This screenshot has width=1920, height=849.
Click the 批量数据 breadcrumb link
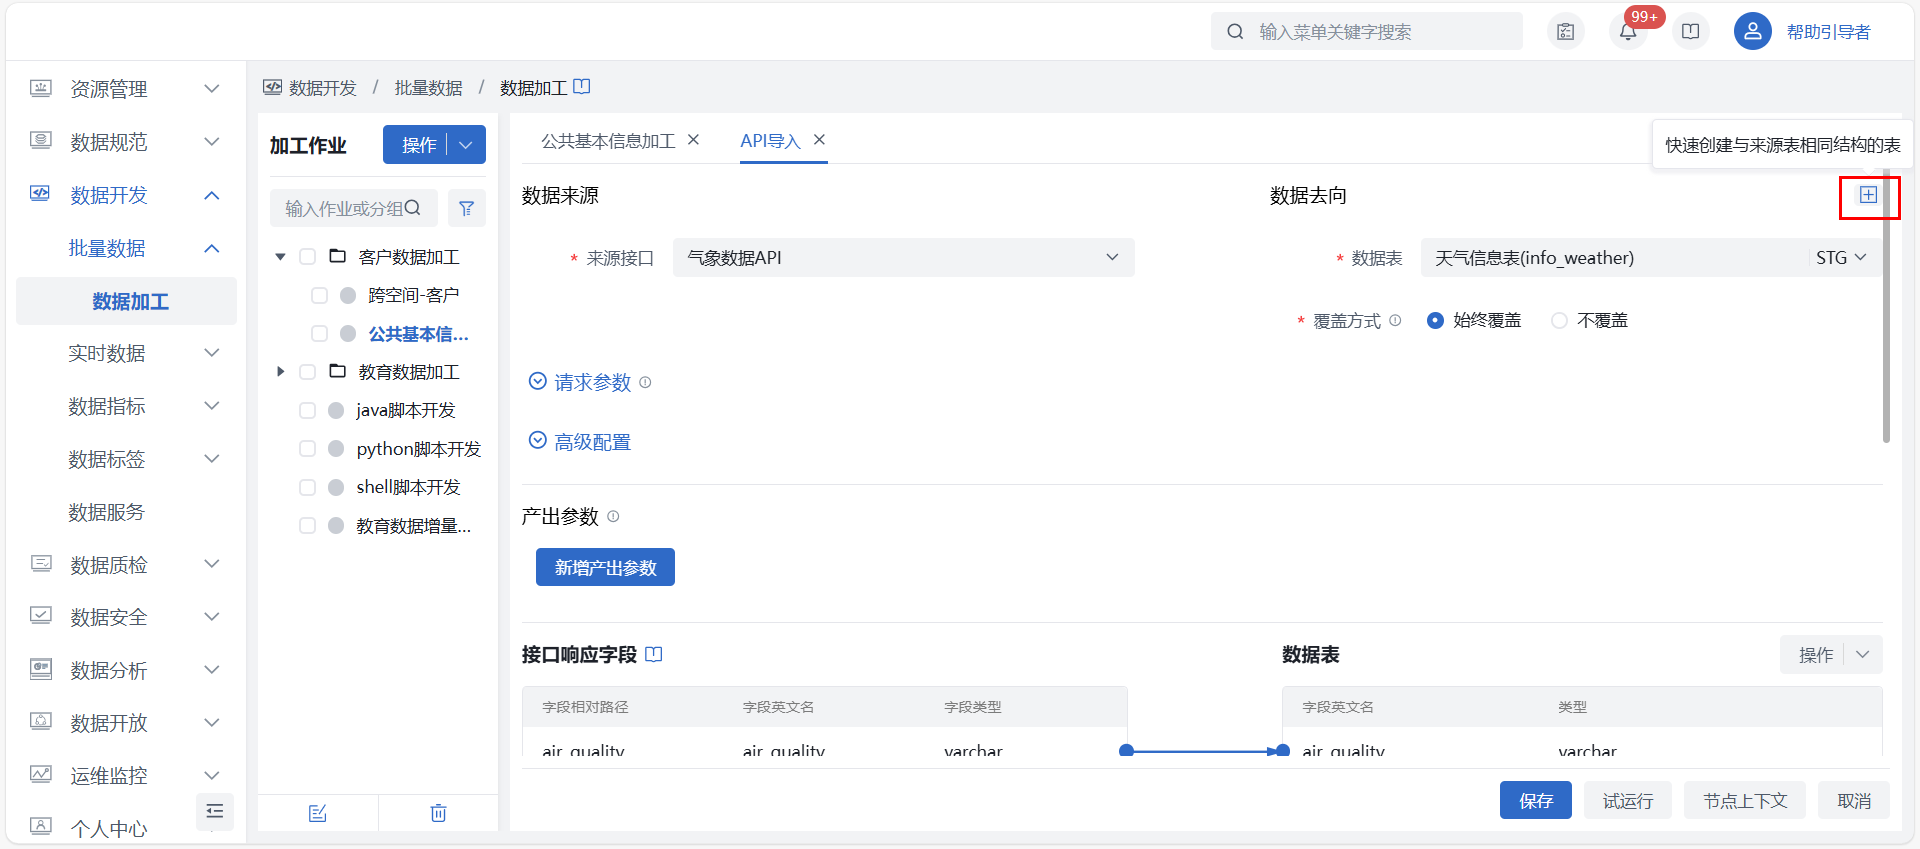pos(428,88)
